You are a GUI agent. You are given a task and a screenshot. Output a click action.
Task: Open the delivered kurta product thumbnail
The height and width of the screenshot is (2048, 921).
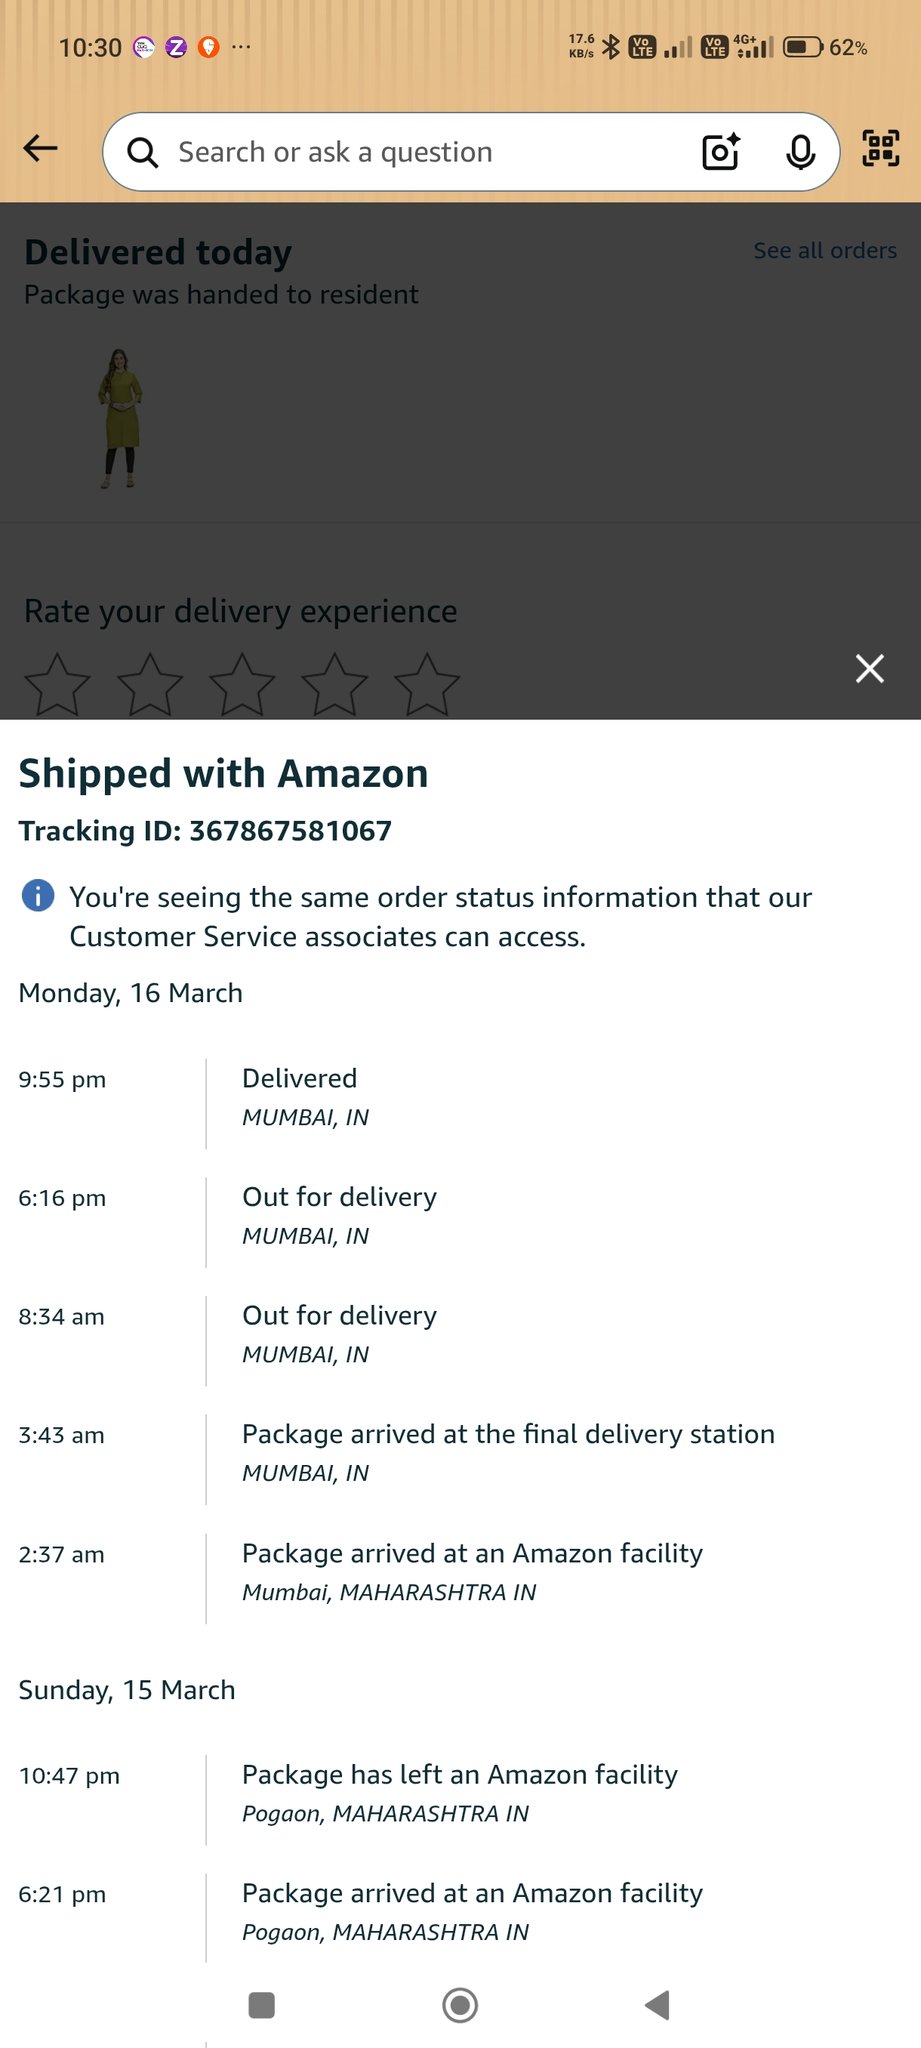[120, 418]
